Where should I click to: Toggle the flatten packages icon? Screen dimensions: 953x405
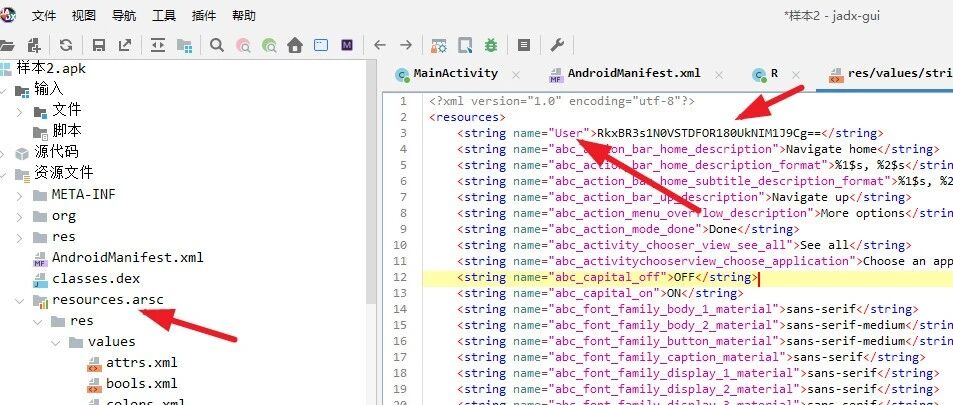(184, 45)
